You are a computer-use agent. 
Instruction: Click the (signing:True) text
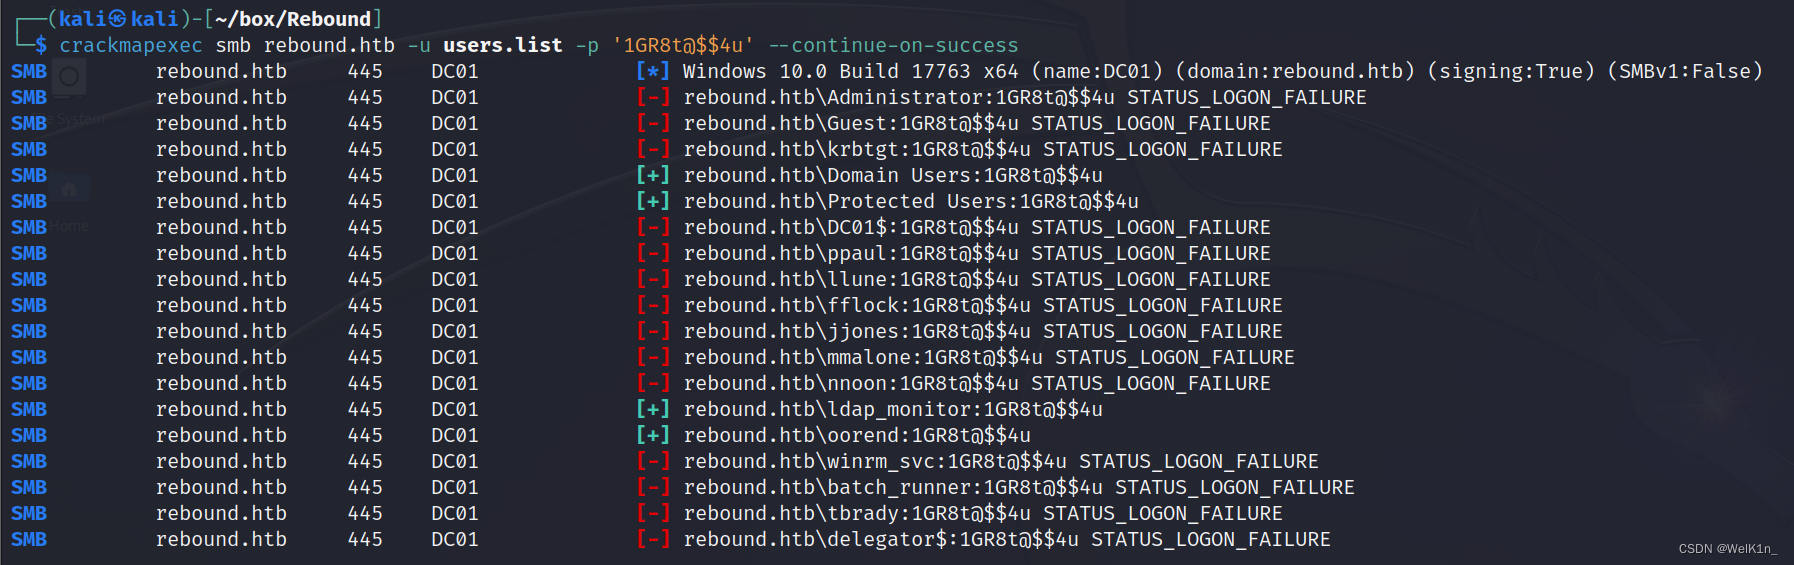[1511, 71]
